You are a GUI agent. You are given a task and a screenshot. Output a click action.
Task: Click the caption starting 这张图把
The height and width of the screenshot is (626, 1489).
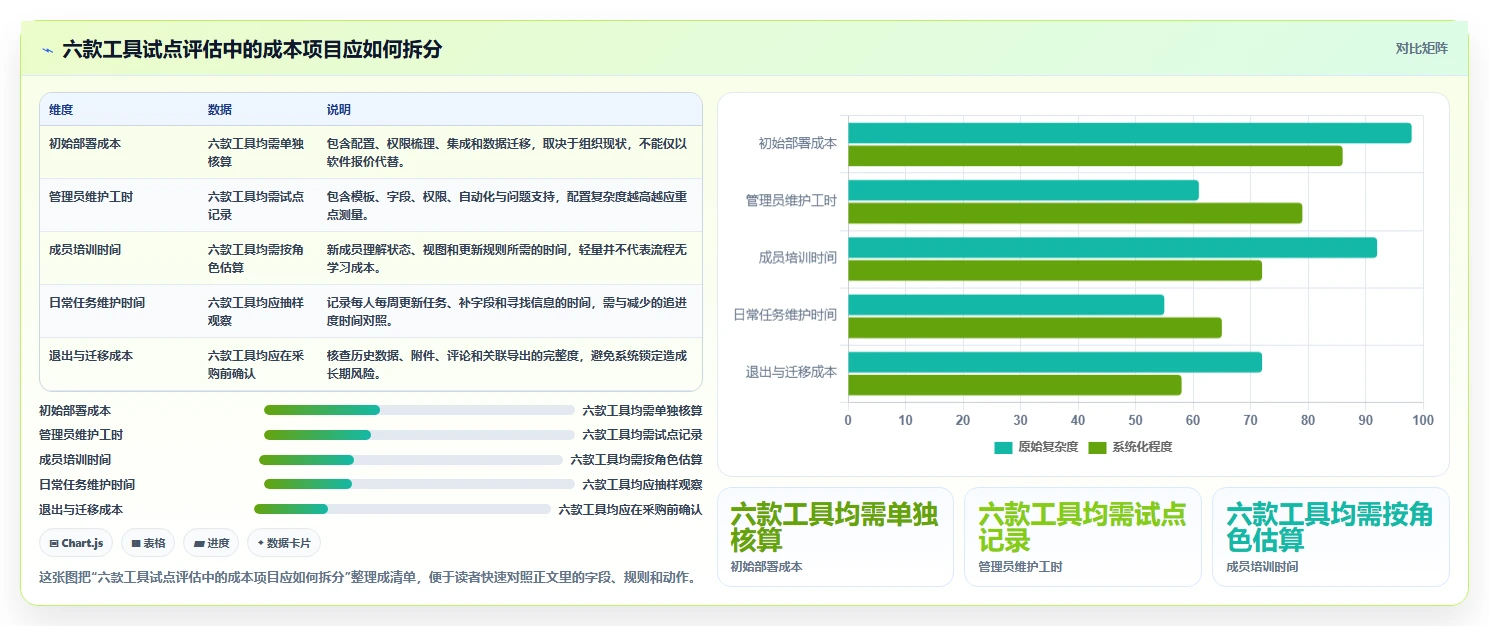tap(367, 577)
